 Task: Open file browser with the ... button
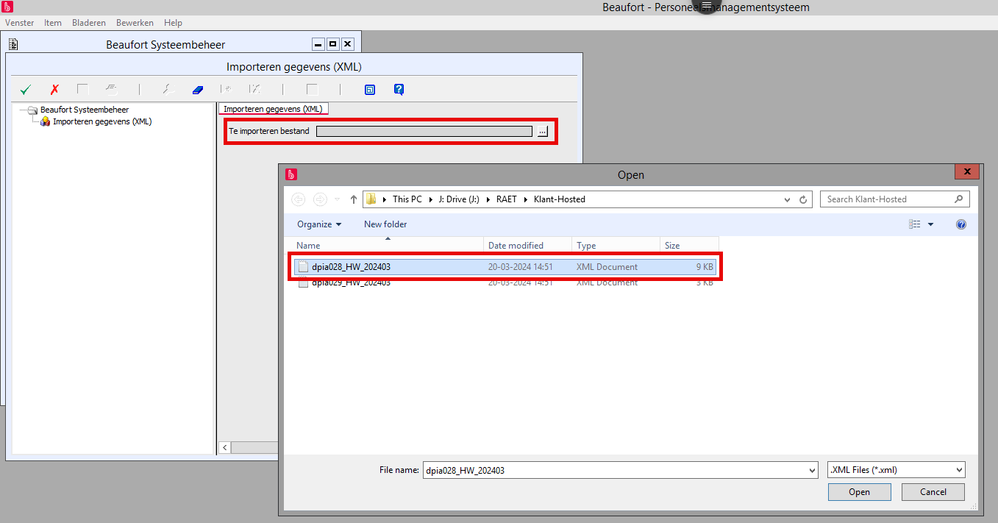coord(542,131)
